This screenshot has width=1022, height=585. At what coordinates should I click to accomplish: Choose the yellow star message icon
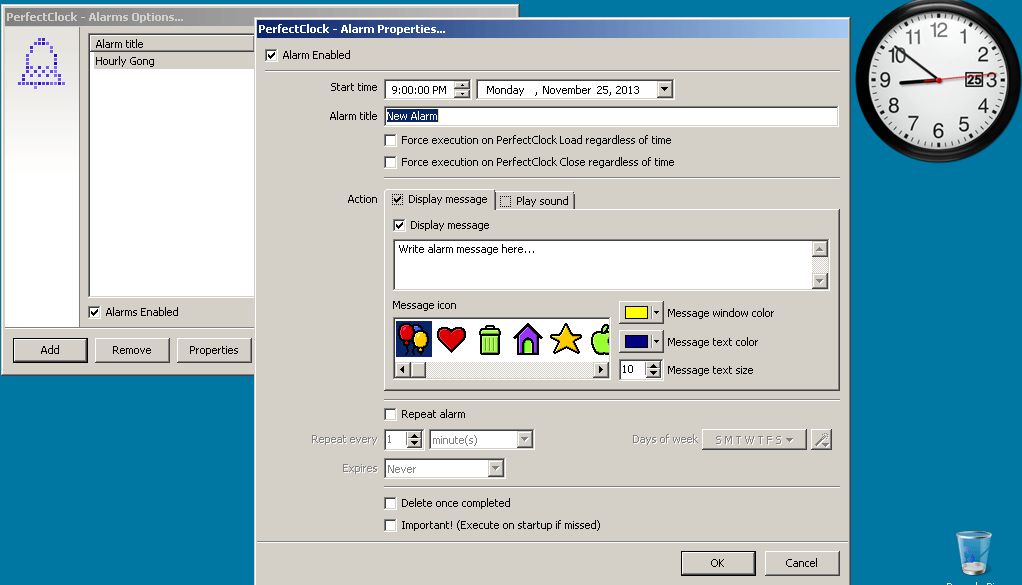tap(565, 340)
